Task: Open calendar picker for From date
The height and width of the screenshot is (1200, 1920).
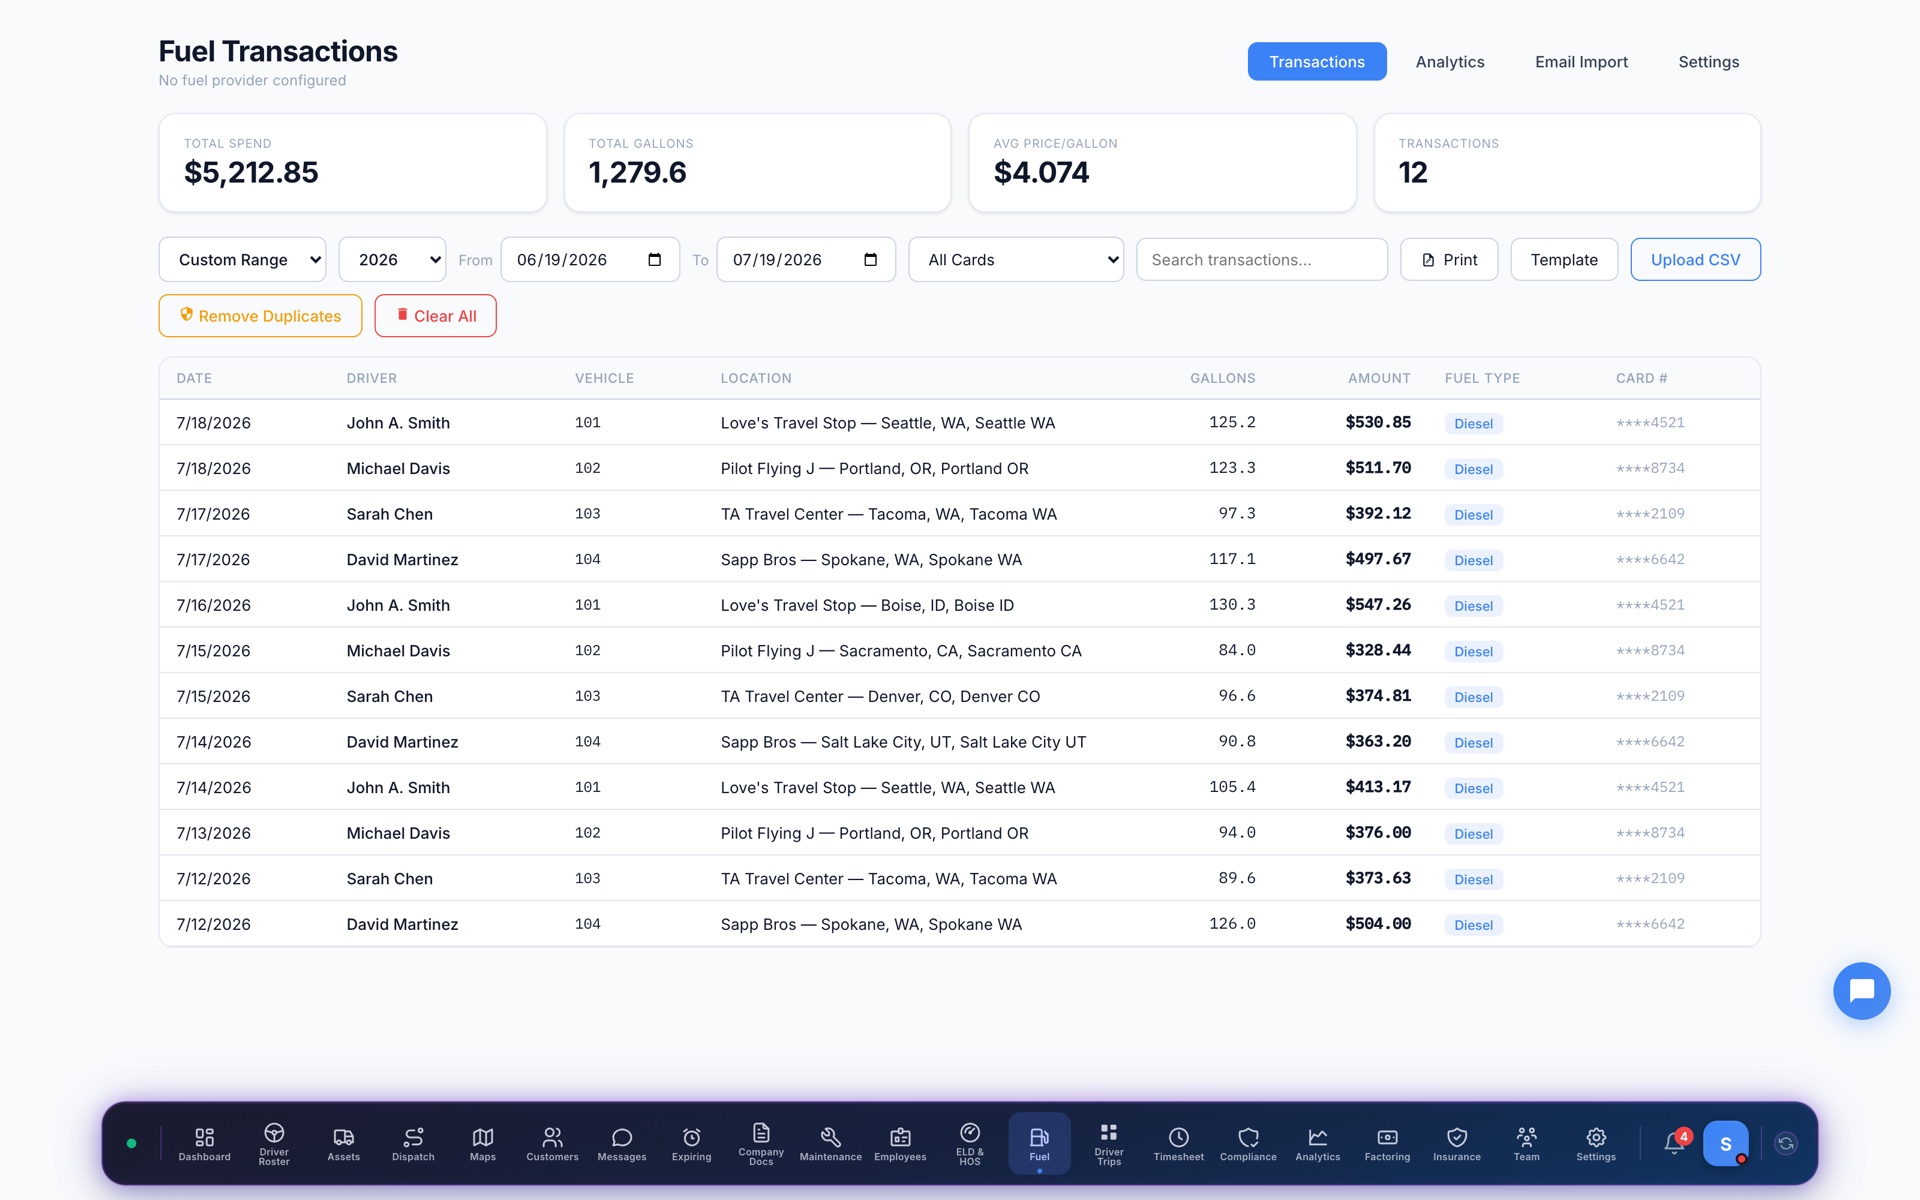Action: (x=655, y=260)
